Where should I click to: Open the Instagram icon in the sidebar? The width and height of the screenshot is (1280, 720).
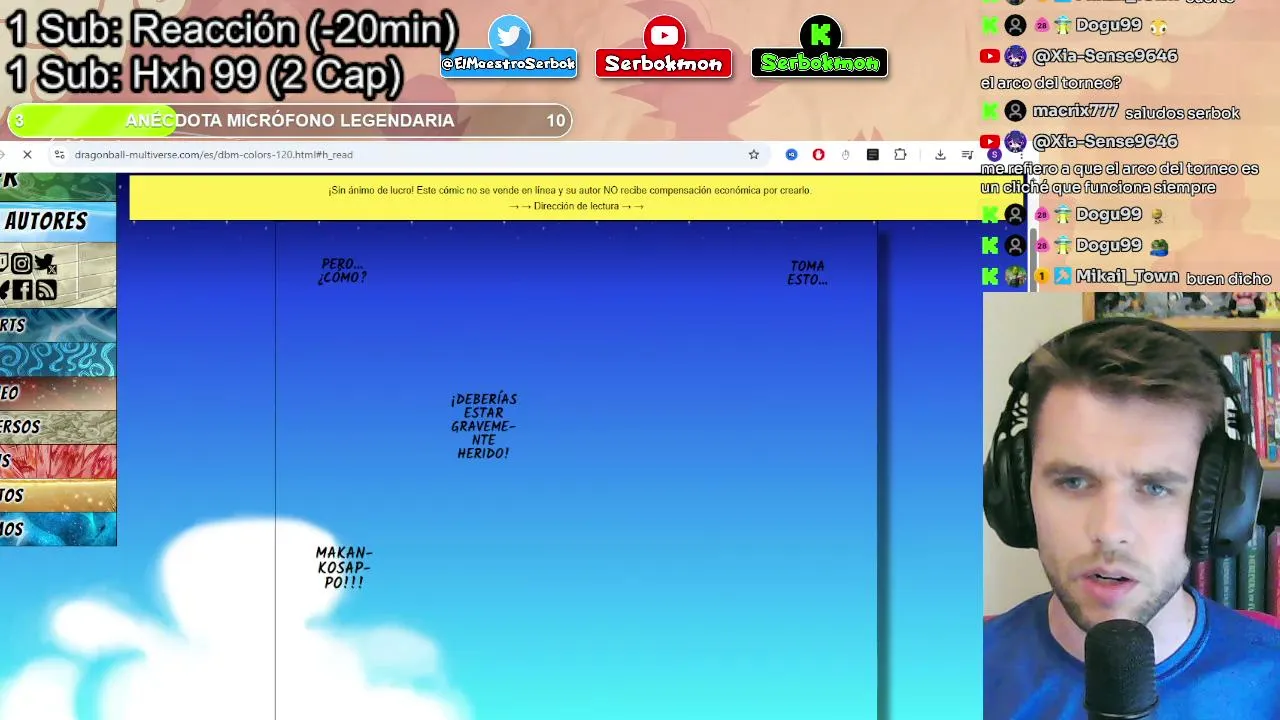21,264
